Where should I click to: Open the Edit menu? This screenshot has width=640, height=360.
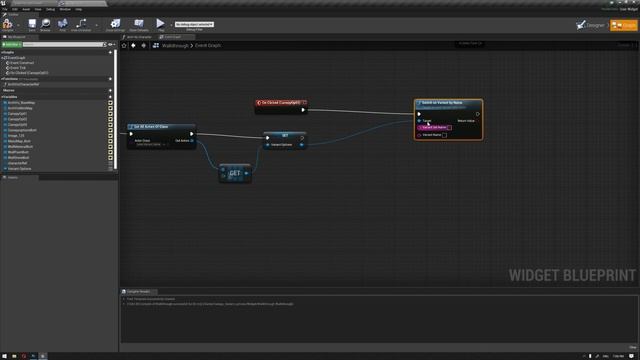coord(15,9)
